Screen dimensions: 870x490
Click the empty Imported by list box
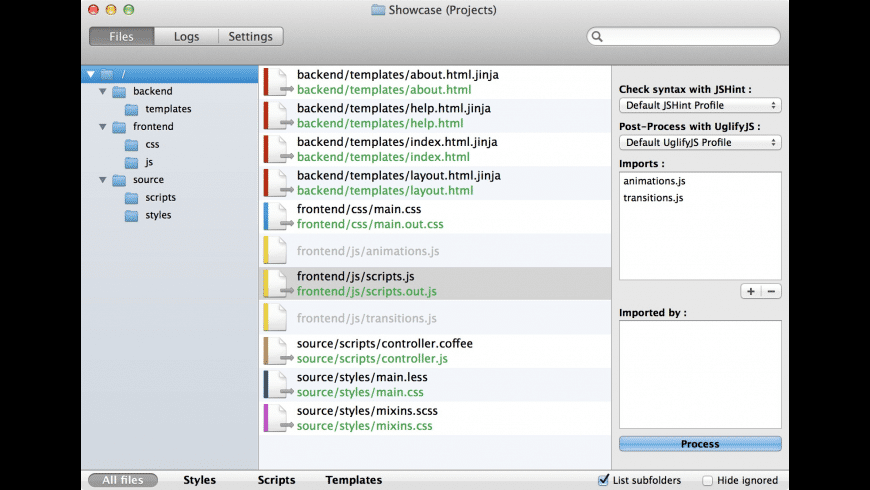700,375
